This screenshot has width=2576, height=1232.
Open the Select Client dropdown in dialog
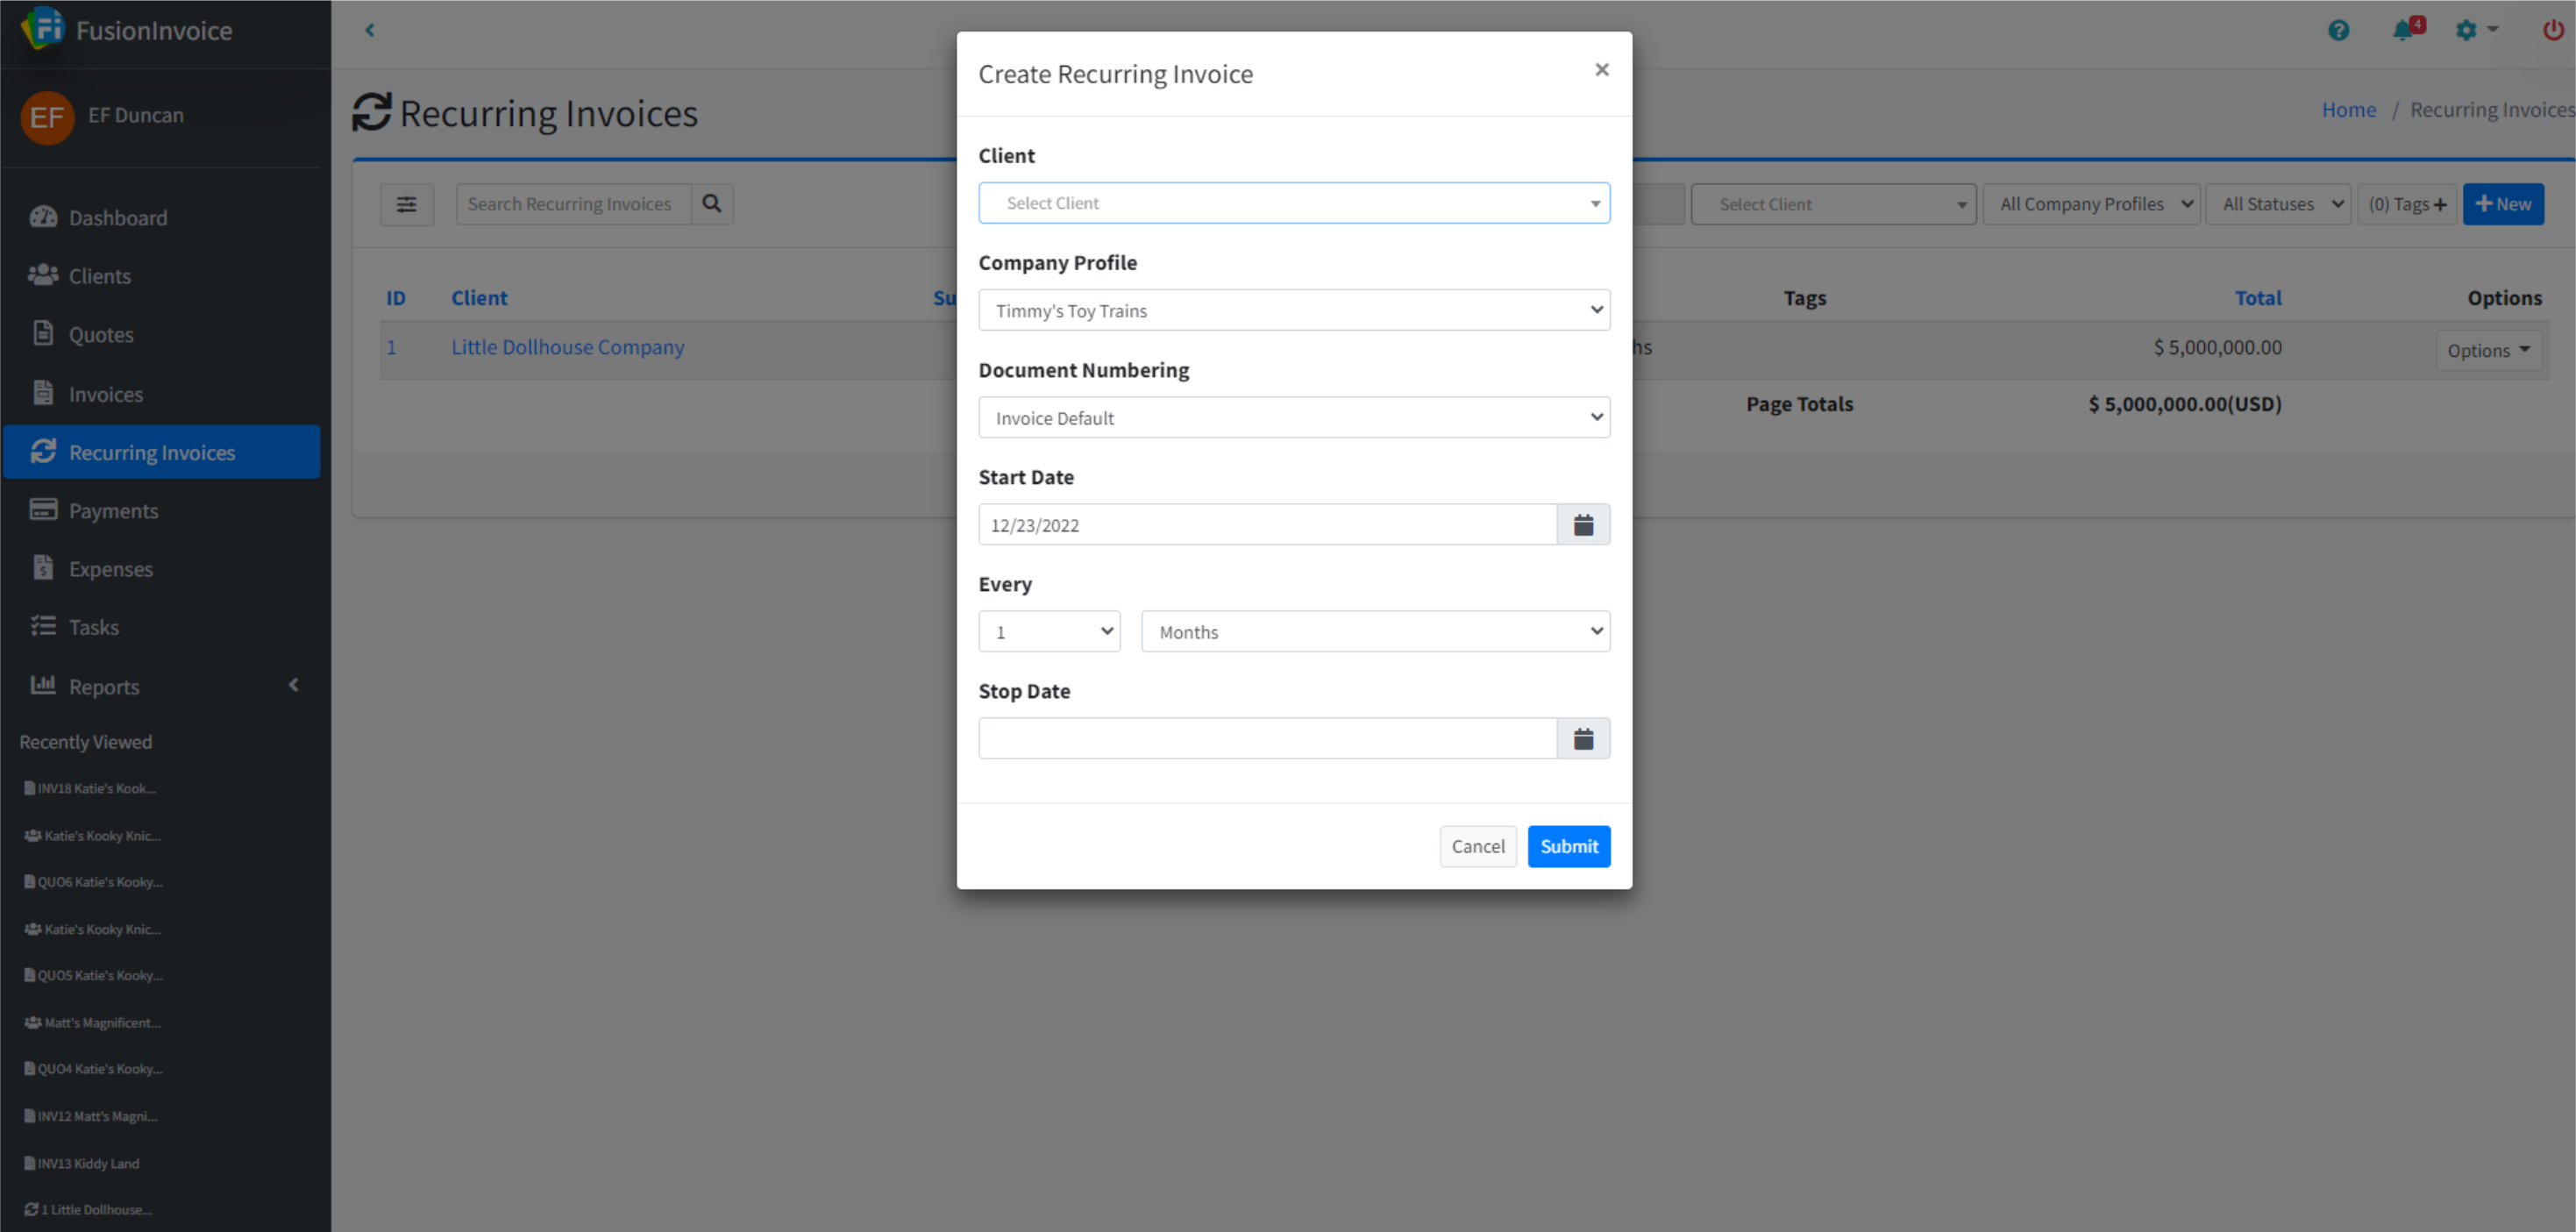tap(1293, 203)
